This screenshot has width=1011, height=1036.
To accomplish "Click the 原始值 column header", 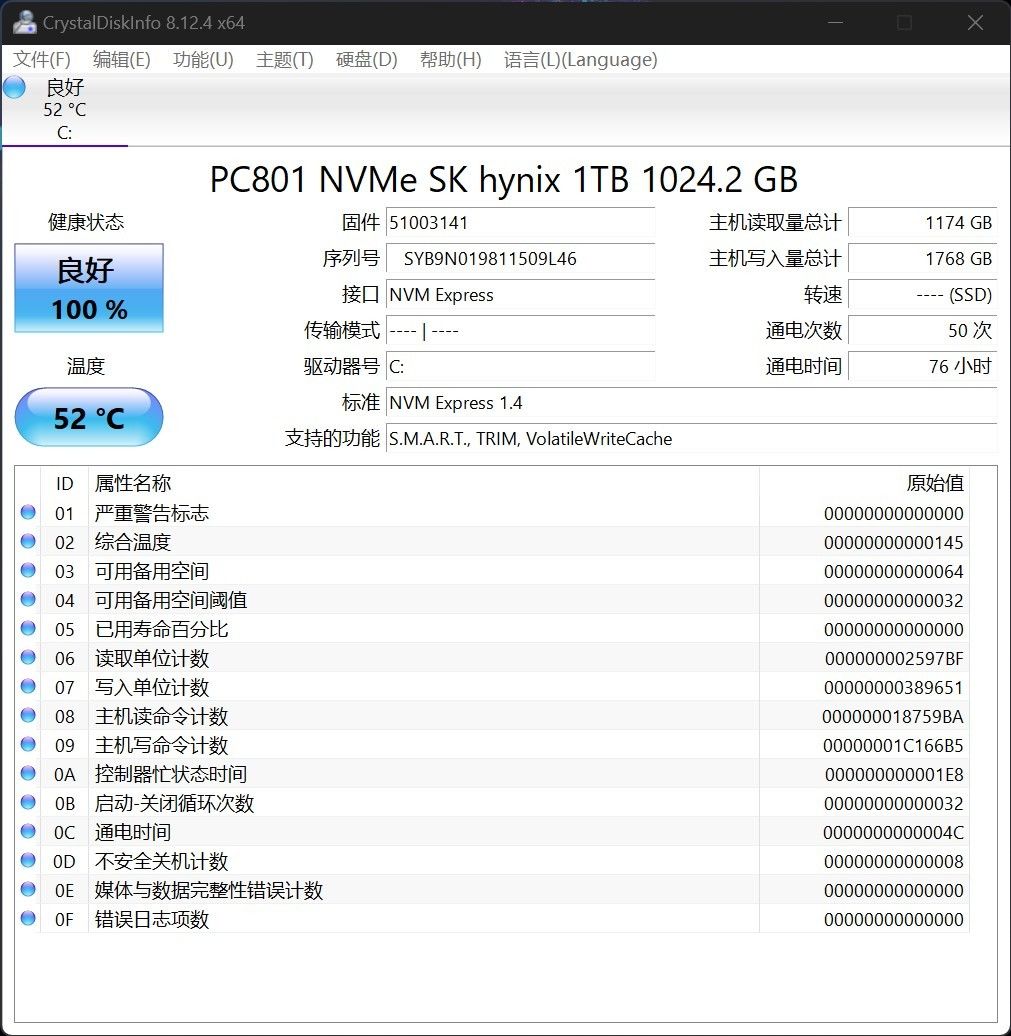I will tap(864, 484).
